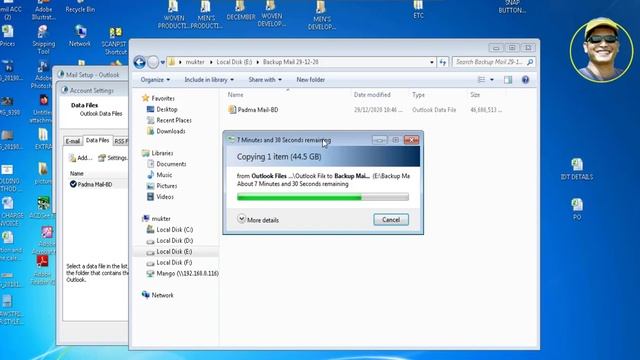The image size is (640, 360).
Task: Open Settings for the data file
Action: [x=113, y=158]
